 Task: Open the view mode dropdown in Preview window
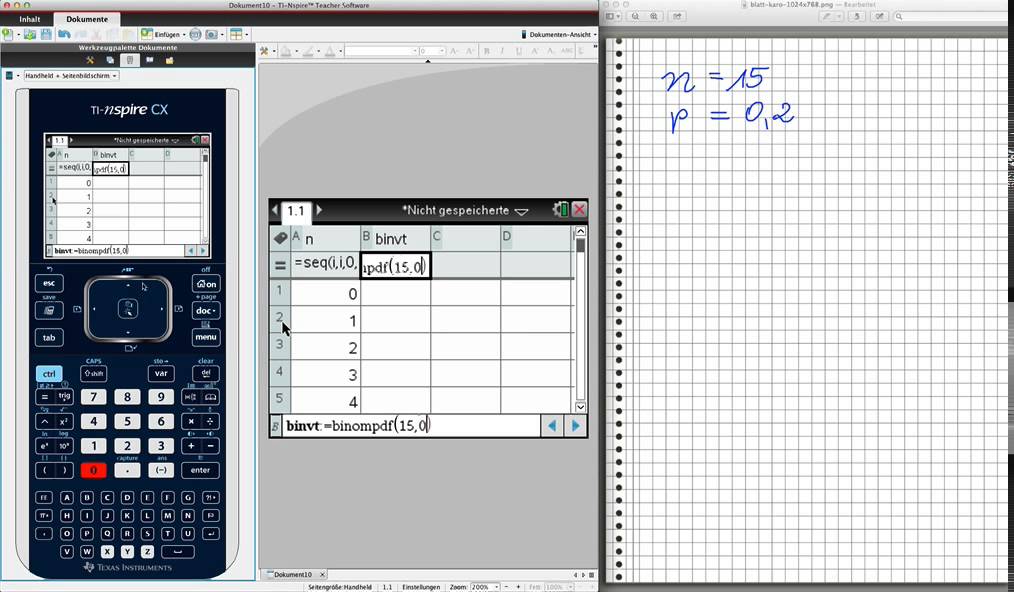tap(614, 16)
